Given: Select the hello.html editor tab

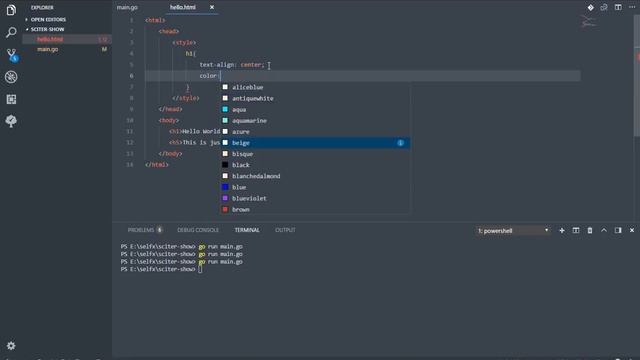Looking at the screenshot, I should coord(183,7).
